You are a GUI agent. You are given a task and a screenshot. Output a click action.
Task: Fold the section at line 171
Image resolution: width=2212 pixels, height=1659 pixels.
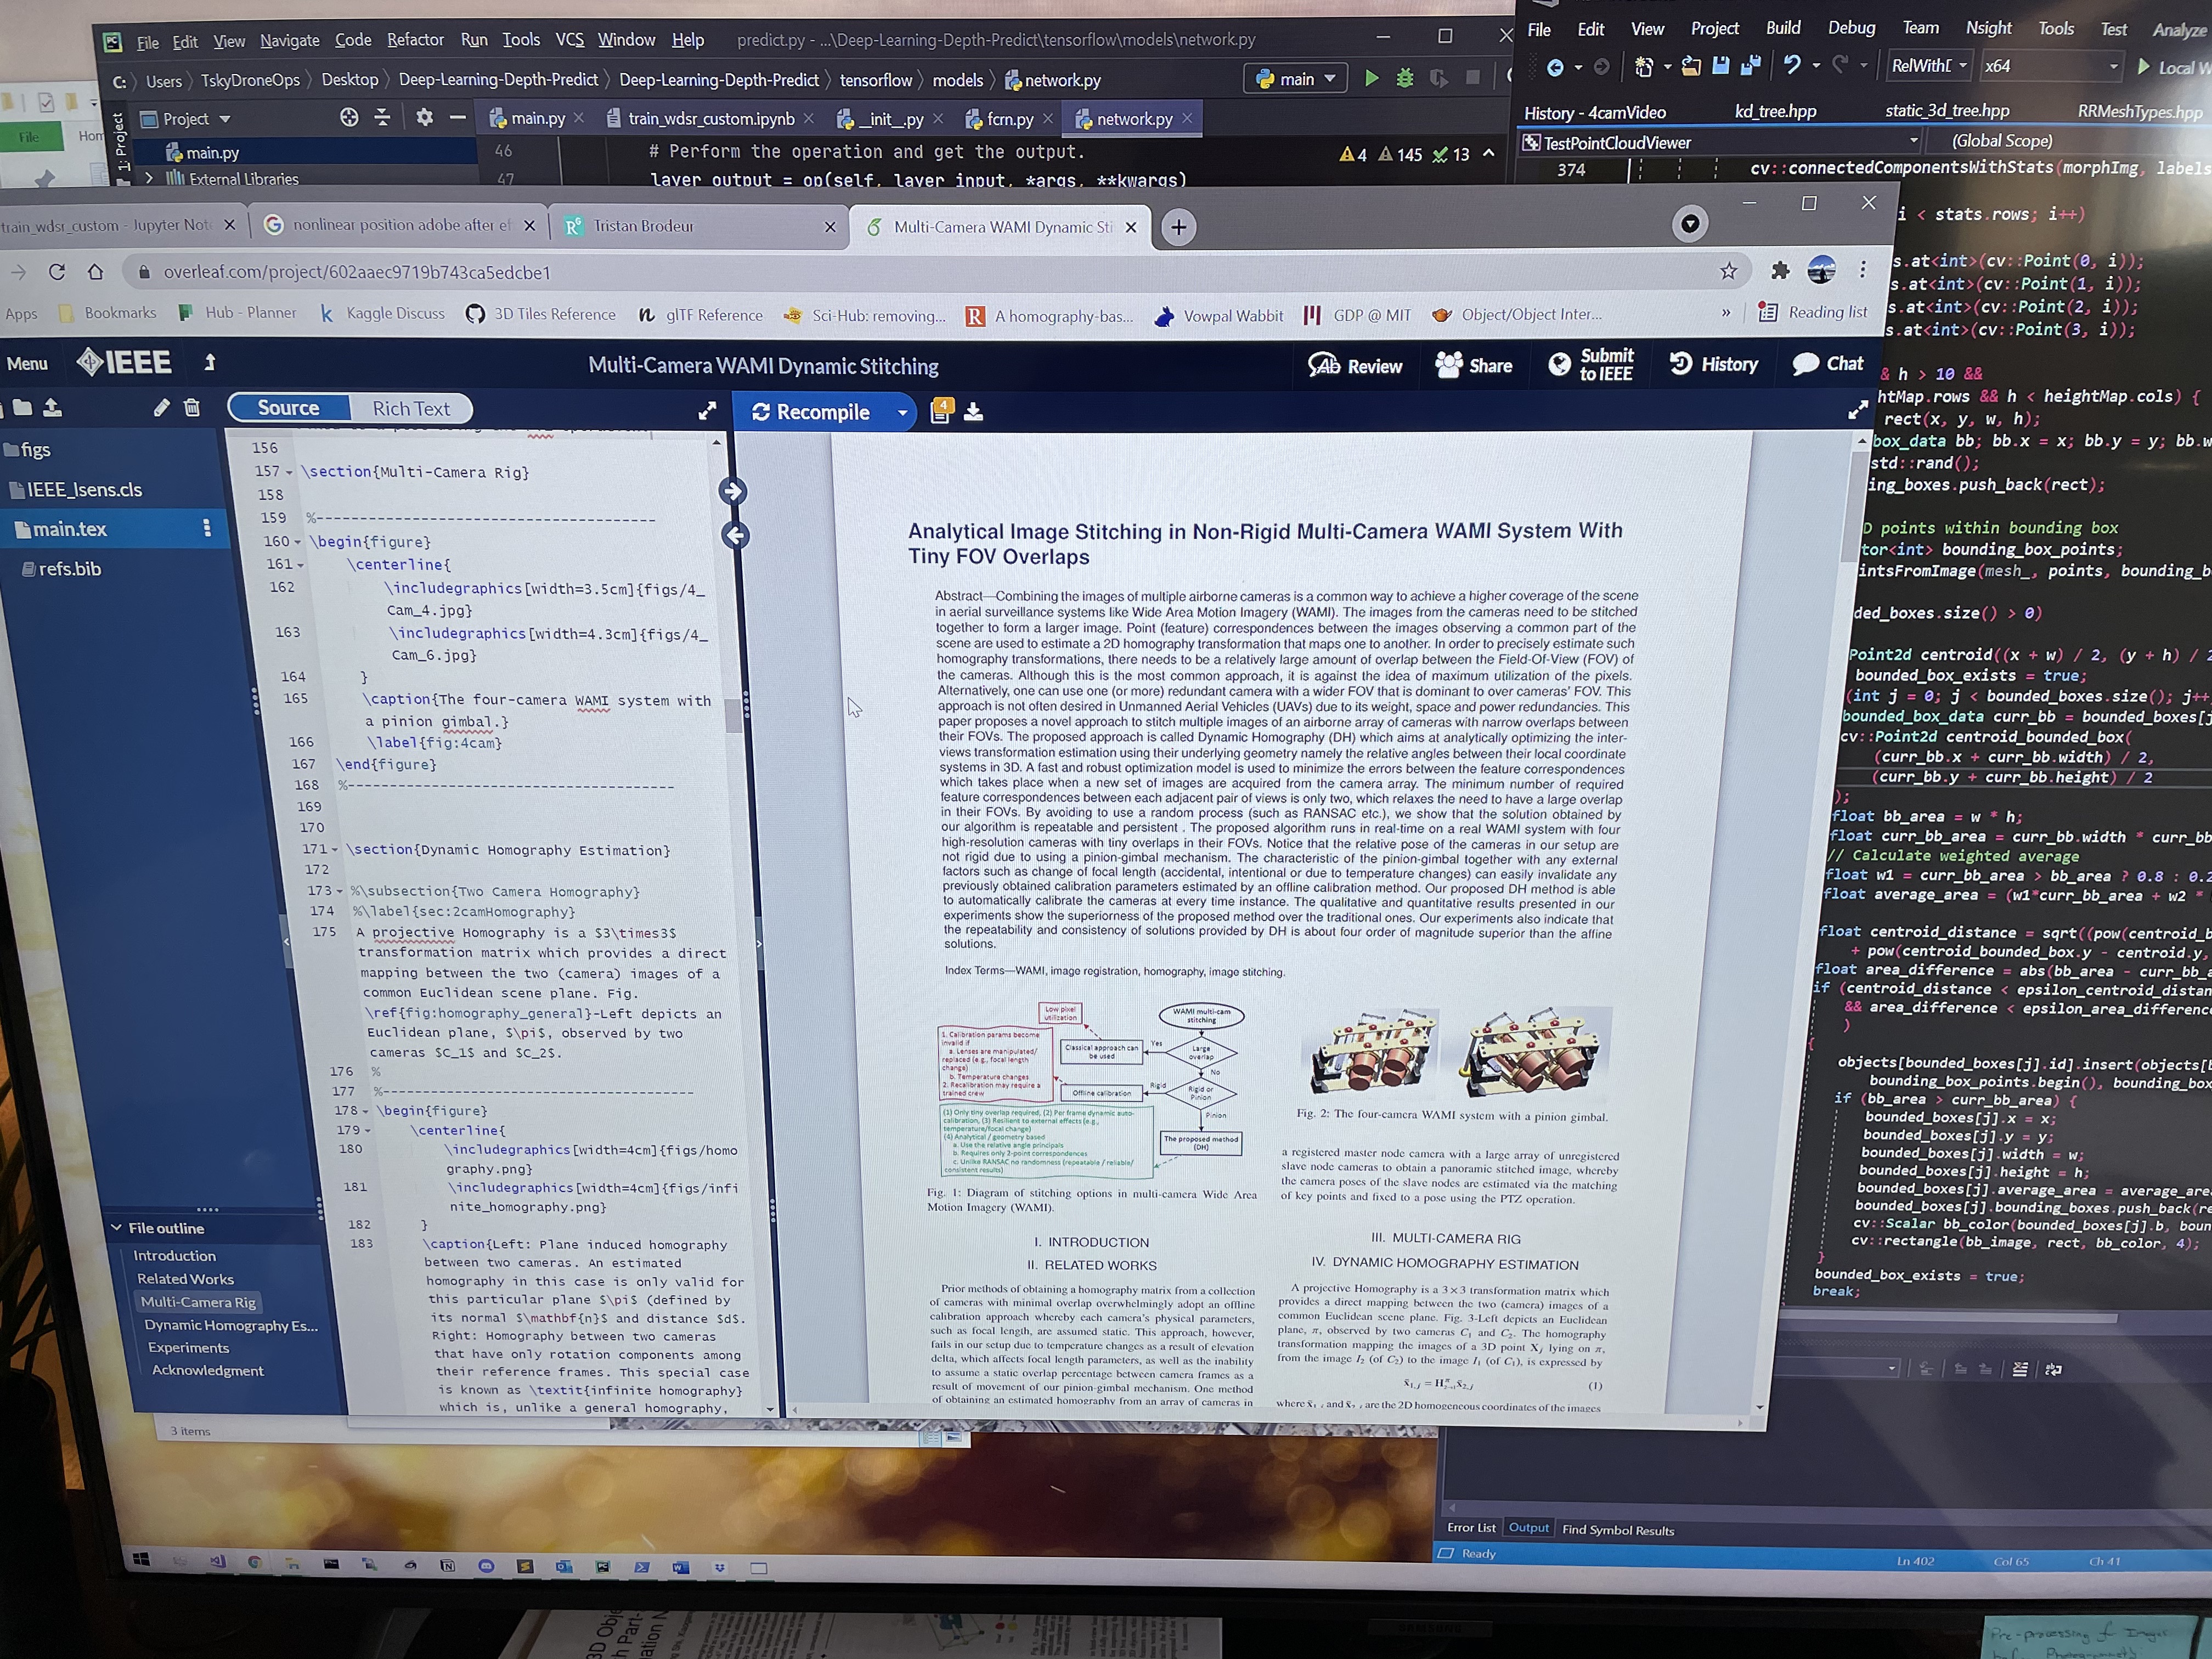click(334, 850)
